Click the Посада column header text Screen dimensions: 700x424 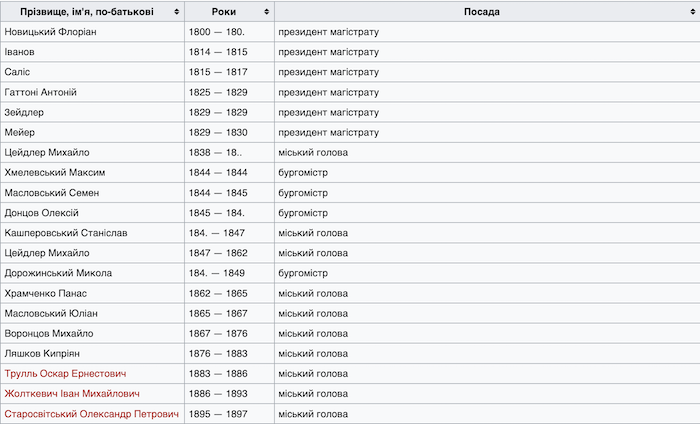(x=482, y=12)
